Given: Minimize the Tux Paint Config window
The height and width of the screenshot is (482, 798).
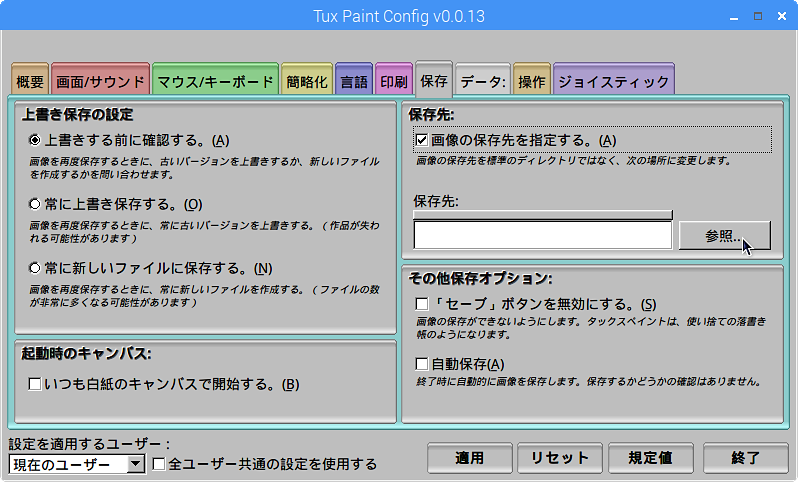Looking at the screenshot, I should (x=734, y=17).
